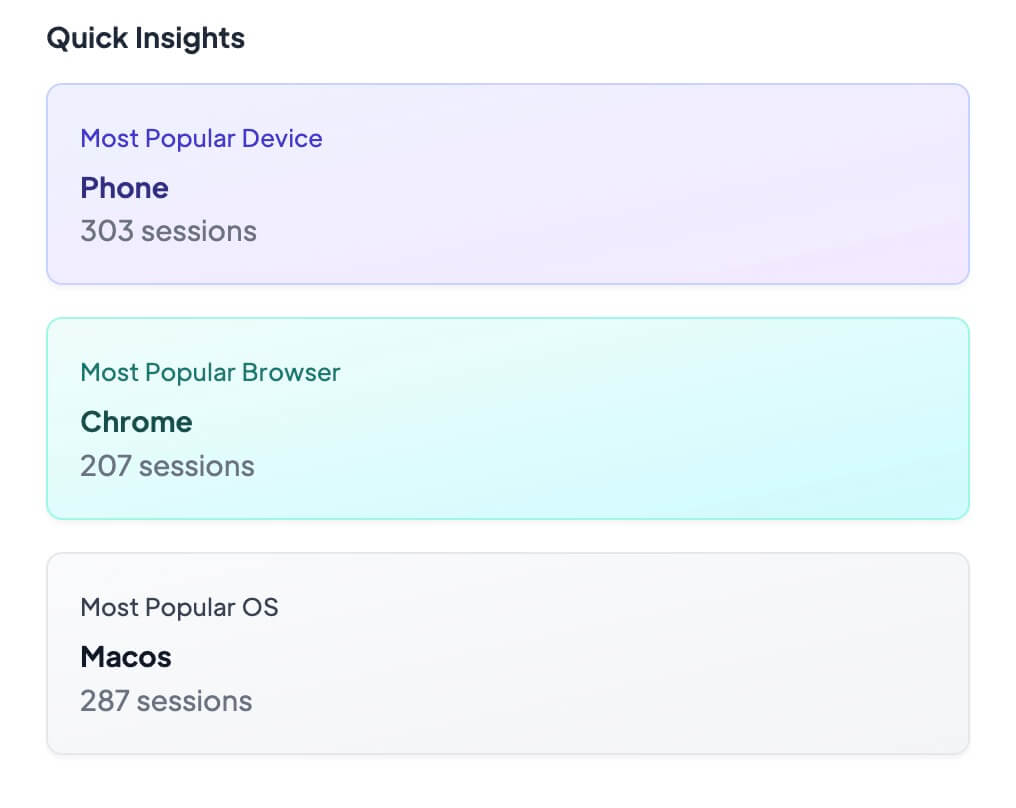
Task: Click the Quick Insights heading
Action: pos(145,39)
